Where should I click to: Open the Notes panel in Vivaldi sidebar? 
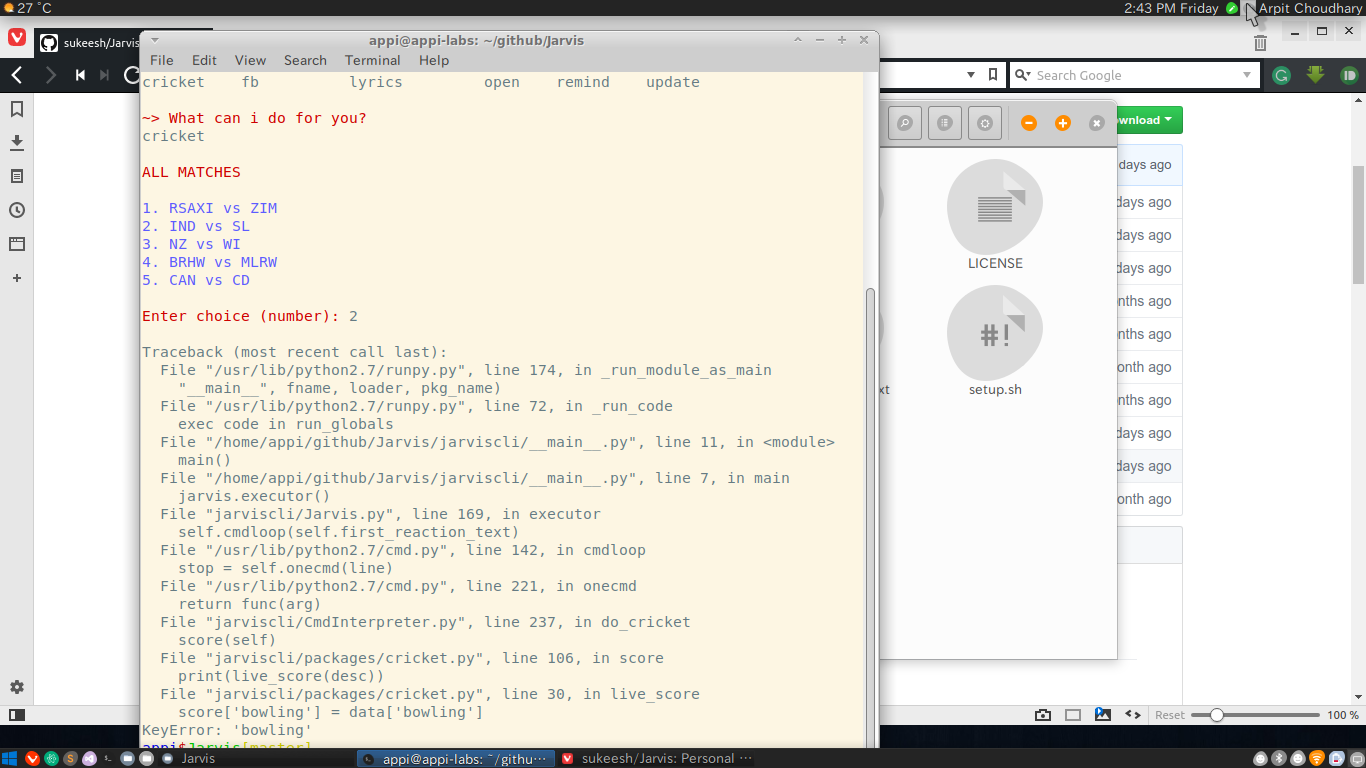[16, 176]
